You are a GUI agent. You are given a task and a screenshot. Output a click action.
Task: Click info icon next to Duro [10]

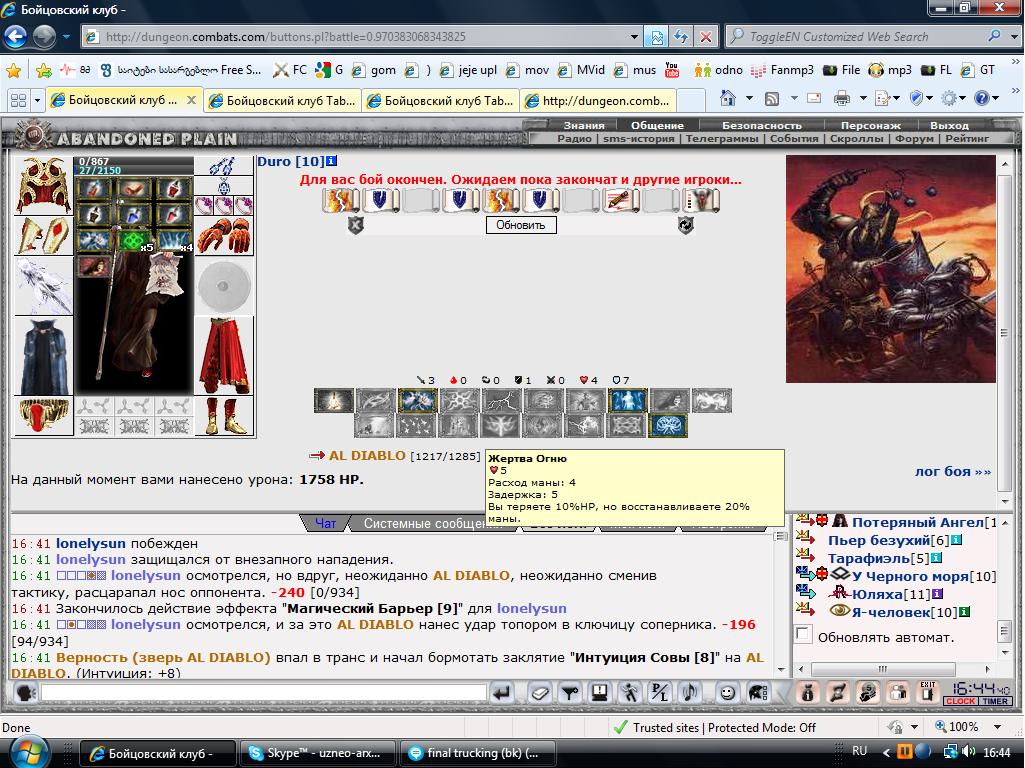coord(331,161)
